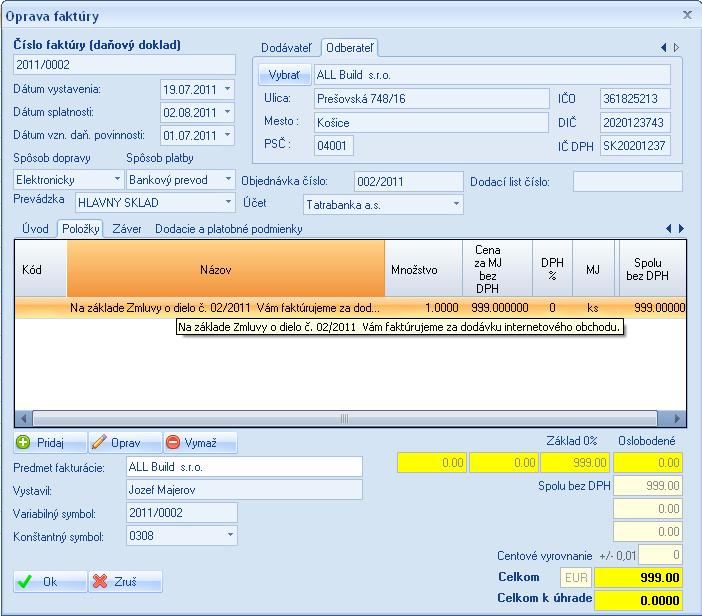
Task: Switch to Odberateľ tab
Action: 349,48
